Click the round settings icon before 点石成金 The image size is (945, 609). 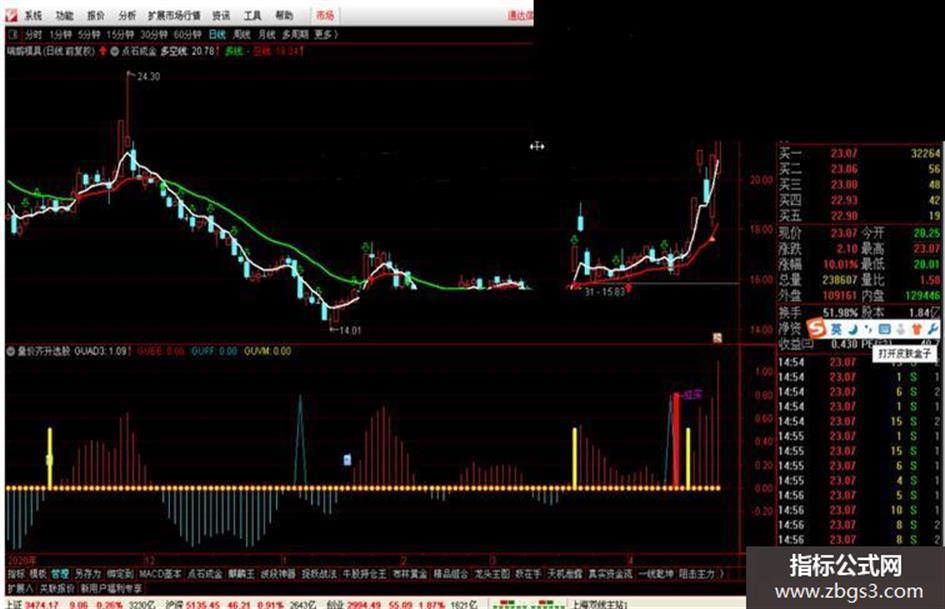click(115, 51)
